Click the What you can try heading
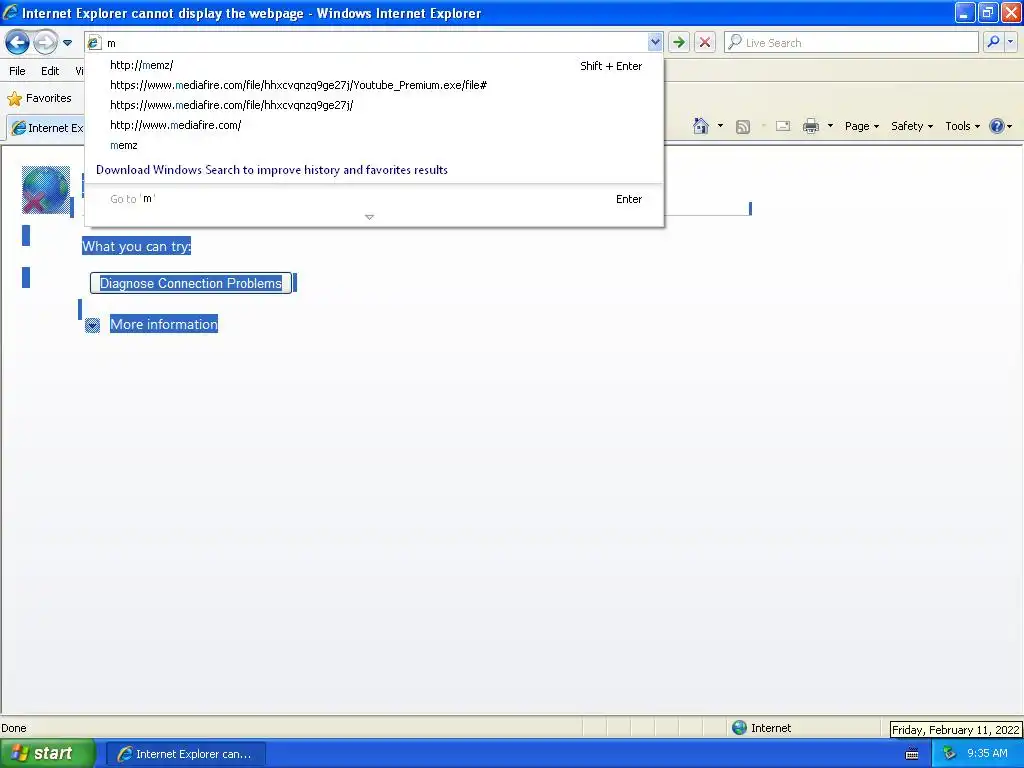The image size is (1024, 768). [x=136, y=246]
